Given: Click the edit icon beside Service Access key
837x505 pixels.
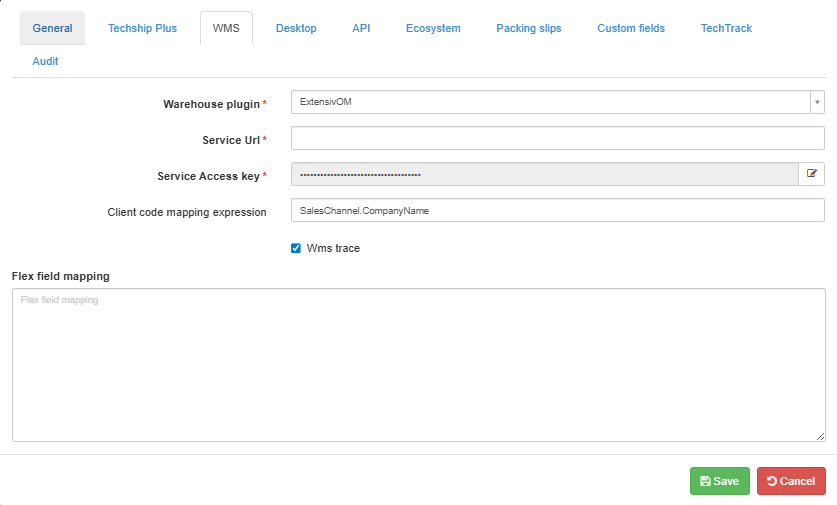Looking at the screenshot, I should click(x=811, y=174).
